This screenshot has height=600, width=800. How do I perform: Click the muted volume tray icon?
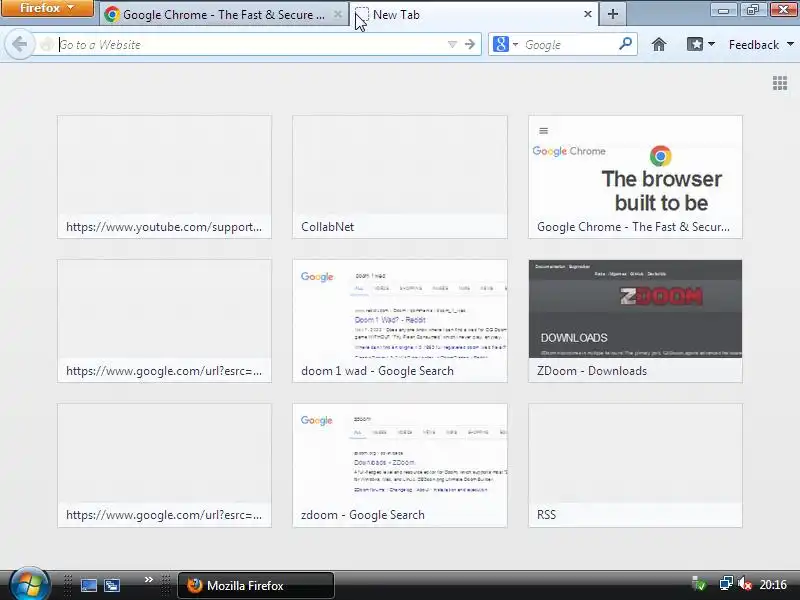click(x=744, y=583)
